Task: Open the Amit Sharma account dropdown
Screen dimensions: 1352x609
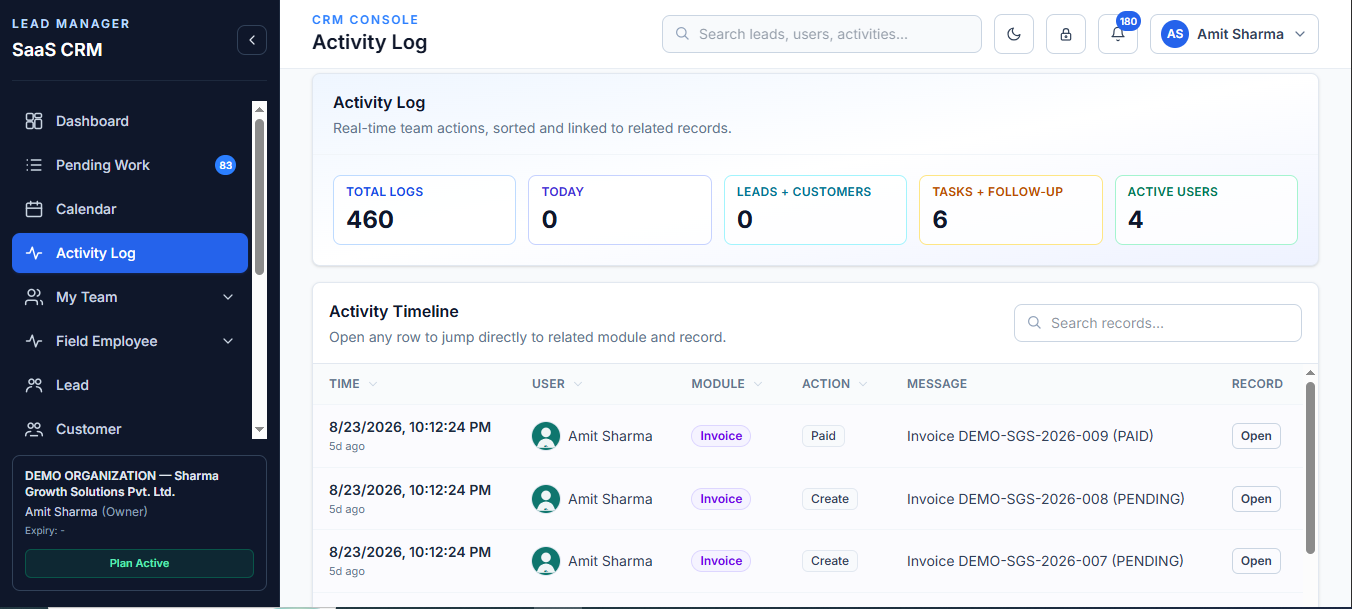Action: click(x=1234, y=34)
